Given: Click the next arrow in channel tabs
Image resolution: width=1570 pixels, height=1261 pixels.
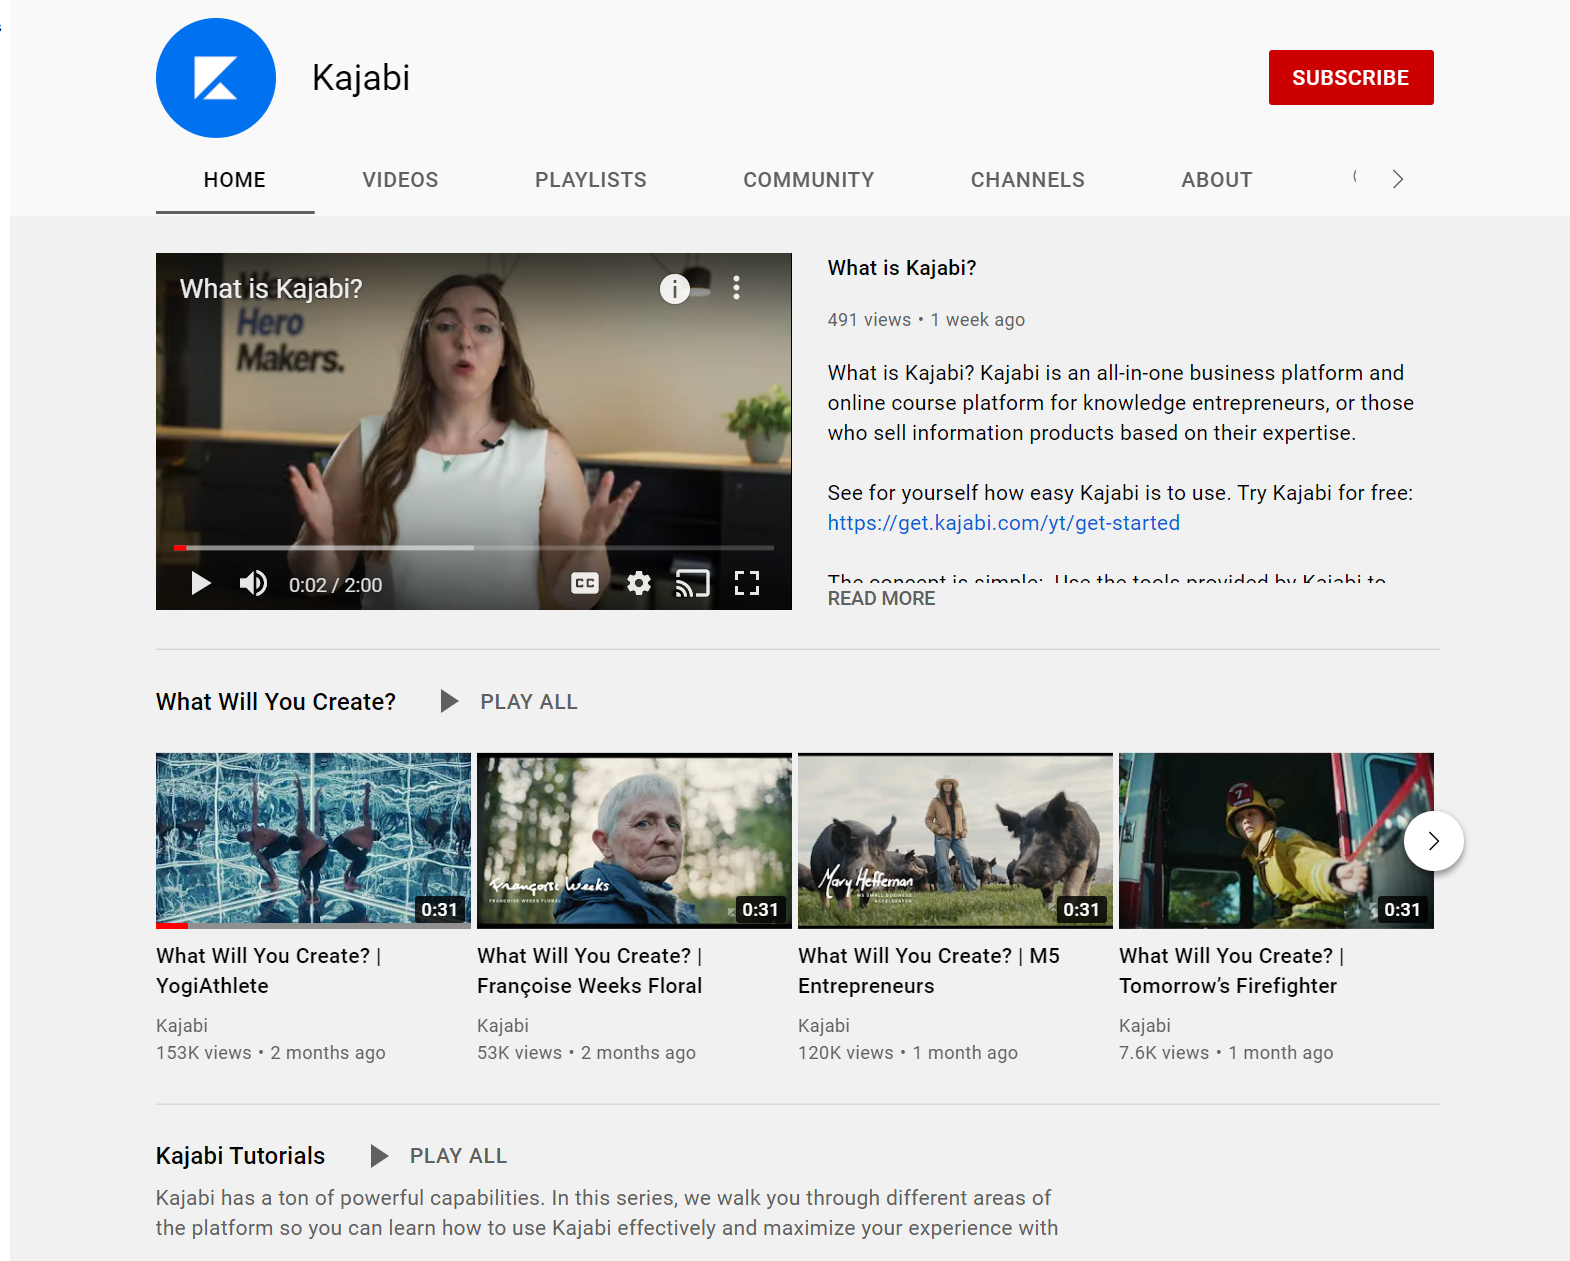Looking at the screenshot, I should pyautogui.click(x=1398, y=179).
